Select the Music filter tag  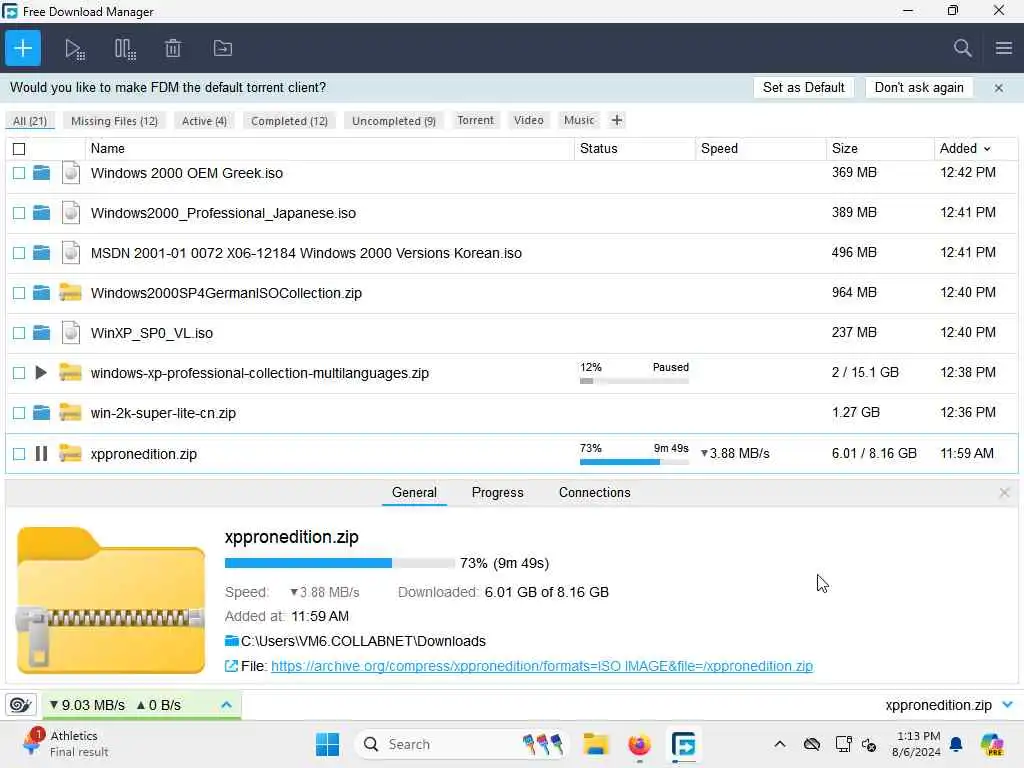(x=579, y=120)
